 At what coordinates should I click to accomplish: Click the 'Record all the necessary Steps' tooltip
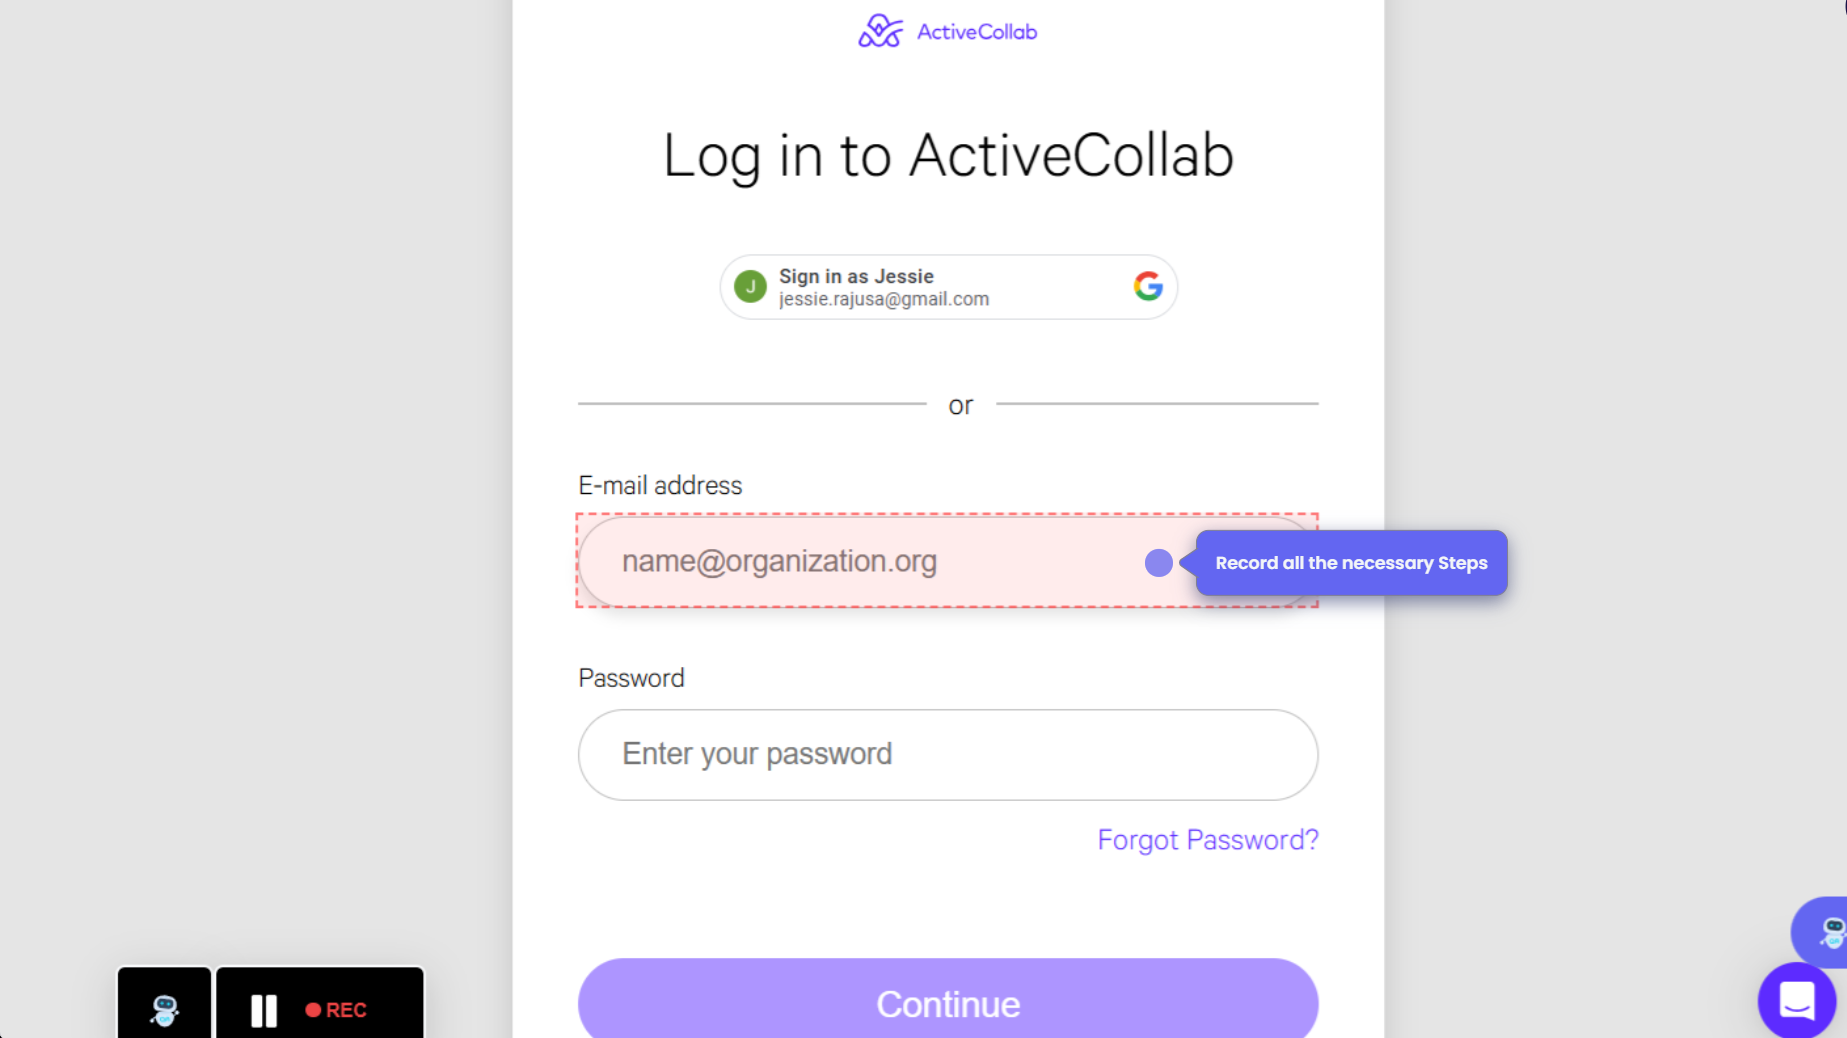(x=1350, y=563)
